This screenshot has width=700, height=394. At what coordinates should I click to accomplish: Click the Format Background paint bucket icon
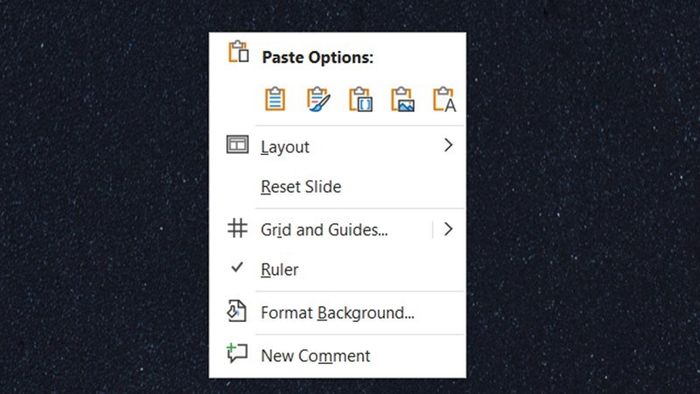pos(237,311)
